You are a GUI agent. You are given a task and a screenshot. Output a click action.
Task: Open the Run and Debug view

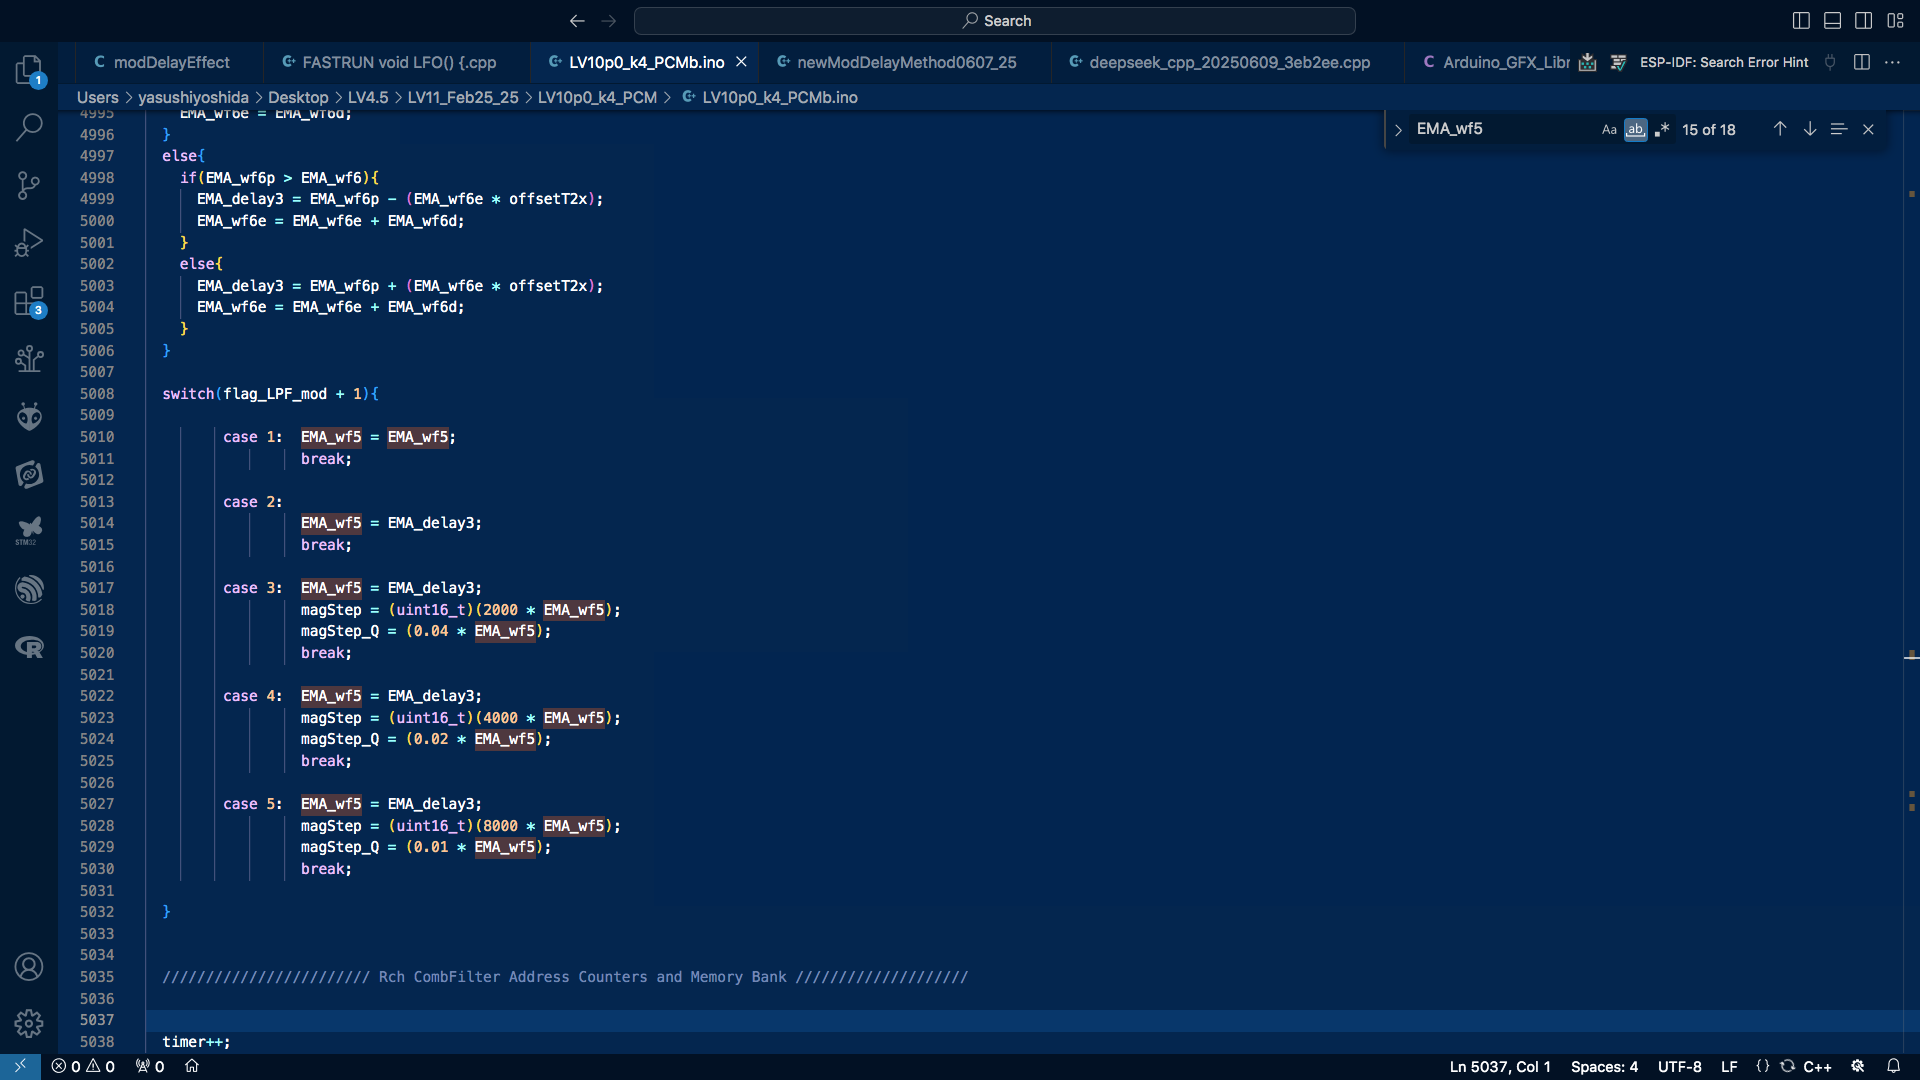(29, 243)
